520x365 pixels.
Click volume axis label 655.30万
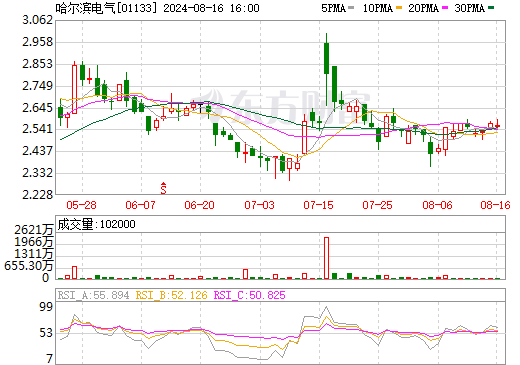(x=29, y=266)
